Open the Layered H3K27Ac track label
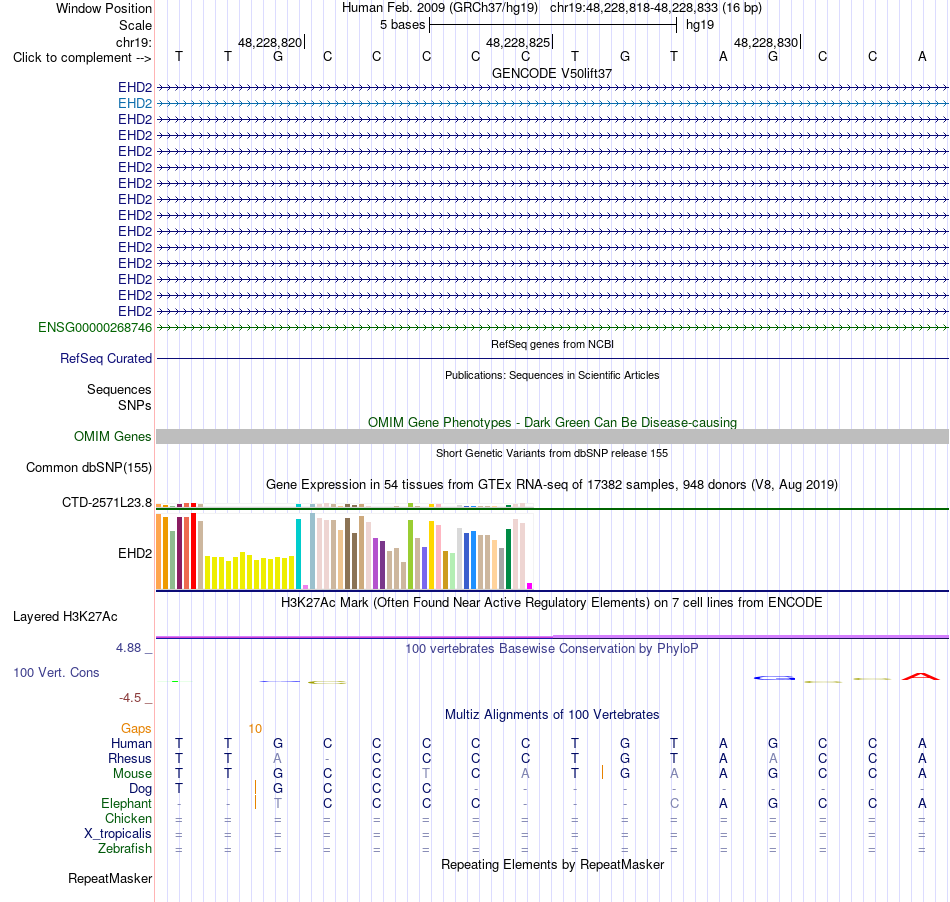This screenshot has width=950, height=902. pos(65,617)
